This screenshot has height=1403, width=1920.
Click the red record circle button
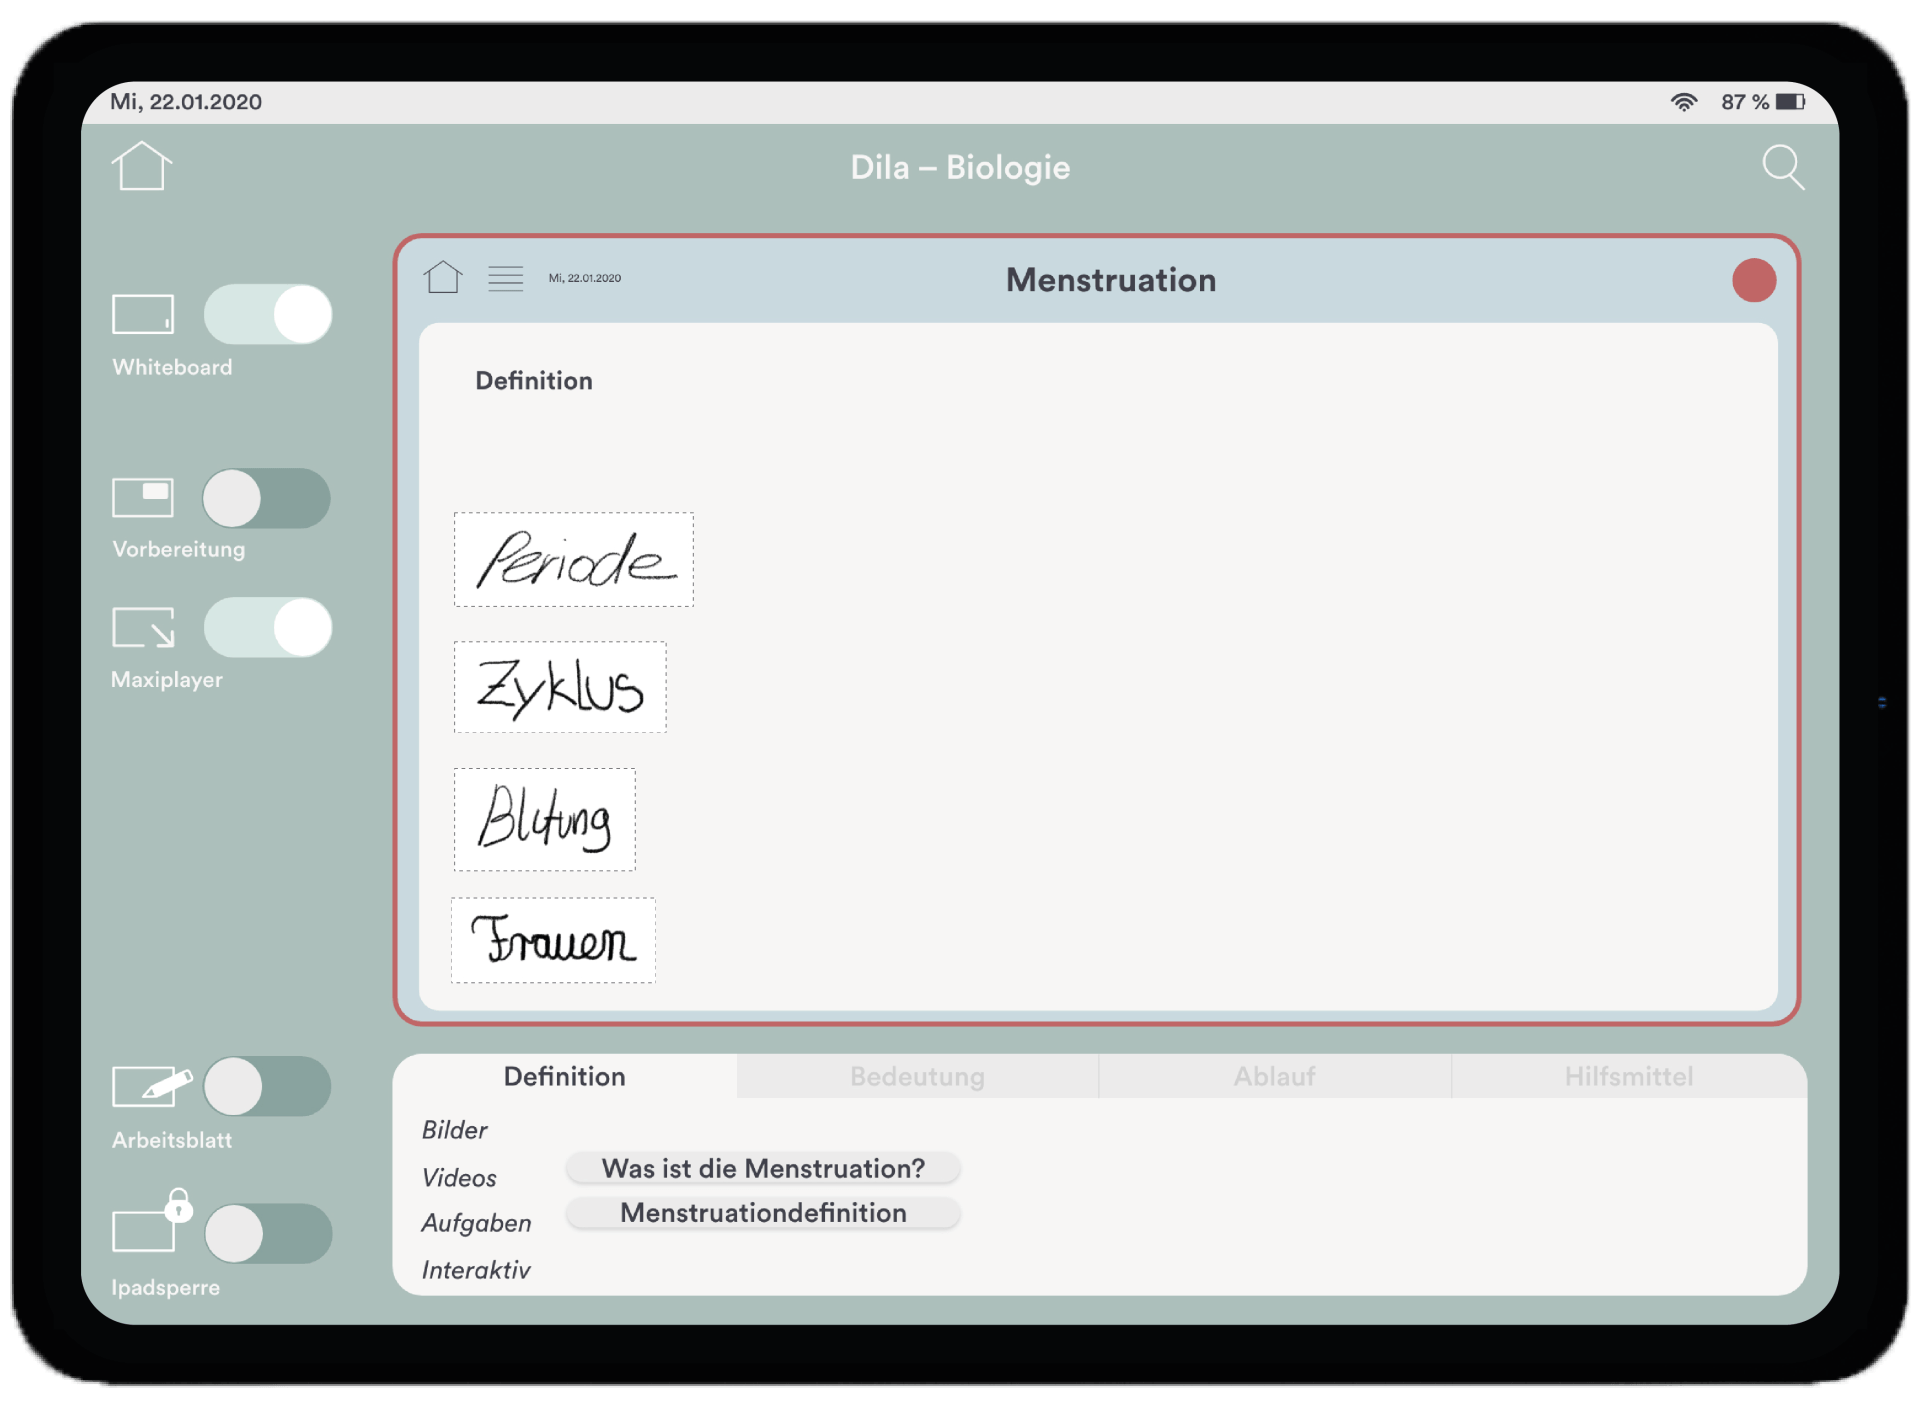pos(1753,280)
